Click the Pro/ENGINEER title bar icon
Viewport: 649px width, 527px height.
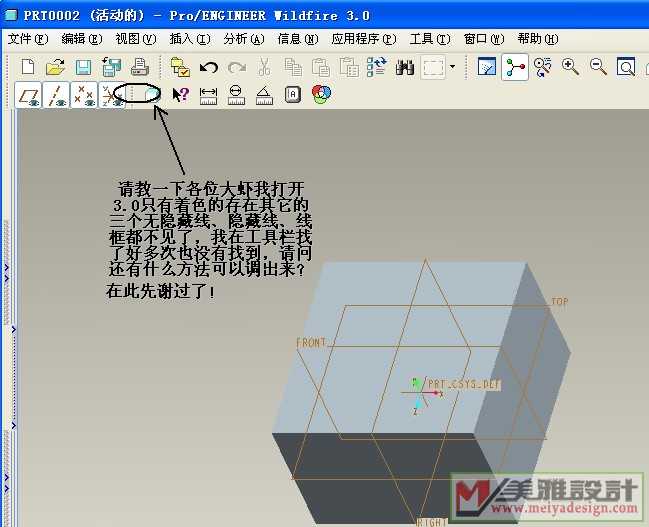[x=10, y=15]
